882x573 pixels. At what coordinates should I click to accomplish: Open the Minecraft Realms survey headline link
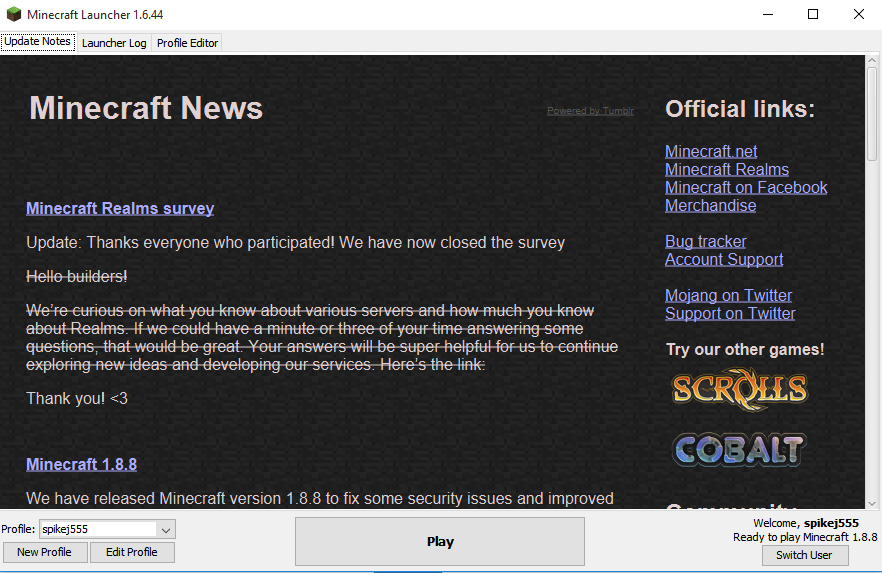click(120, 209)
